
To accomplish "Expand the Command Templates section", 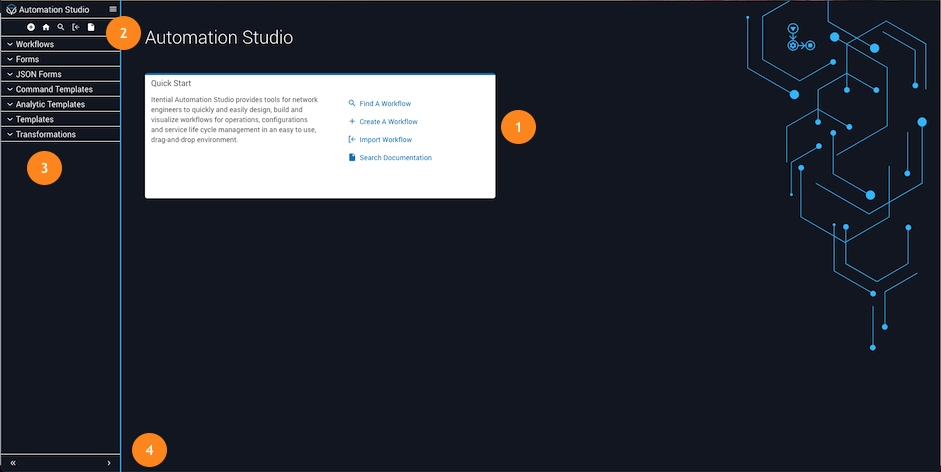I will click(61, 89).
